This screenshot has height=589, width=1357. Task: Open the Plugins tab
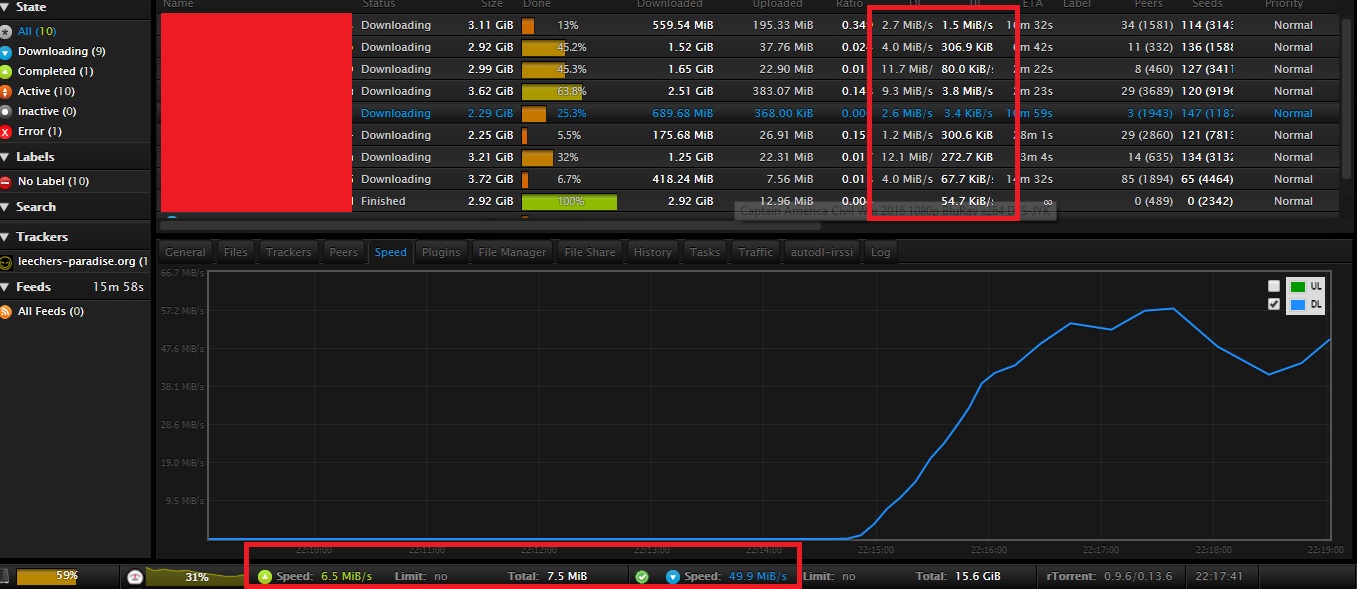point(441,252)
